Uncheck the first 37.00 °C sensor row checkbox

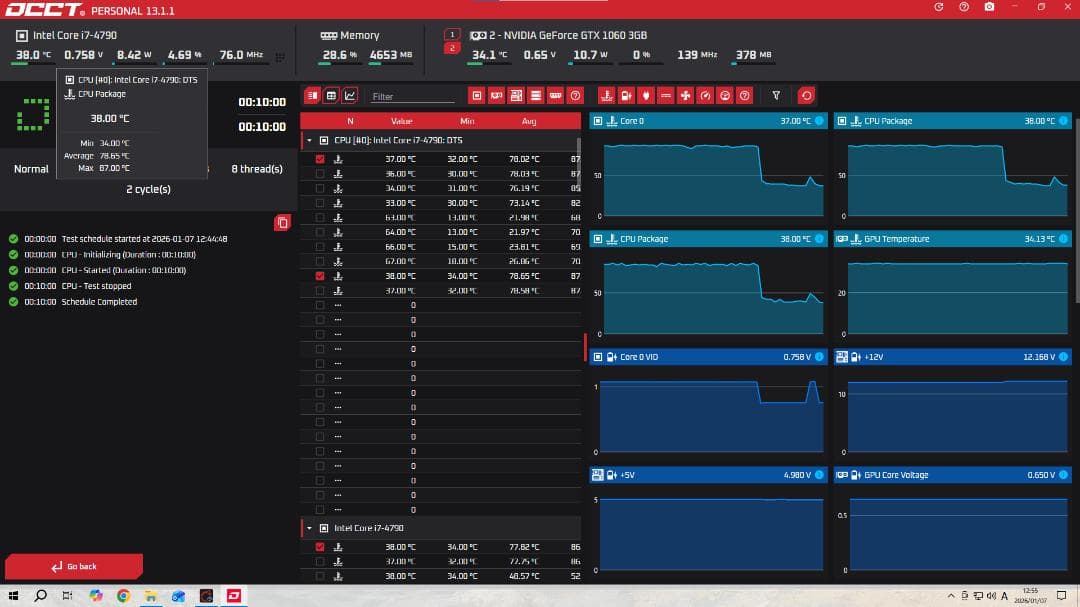320,159
